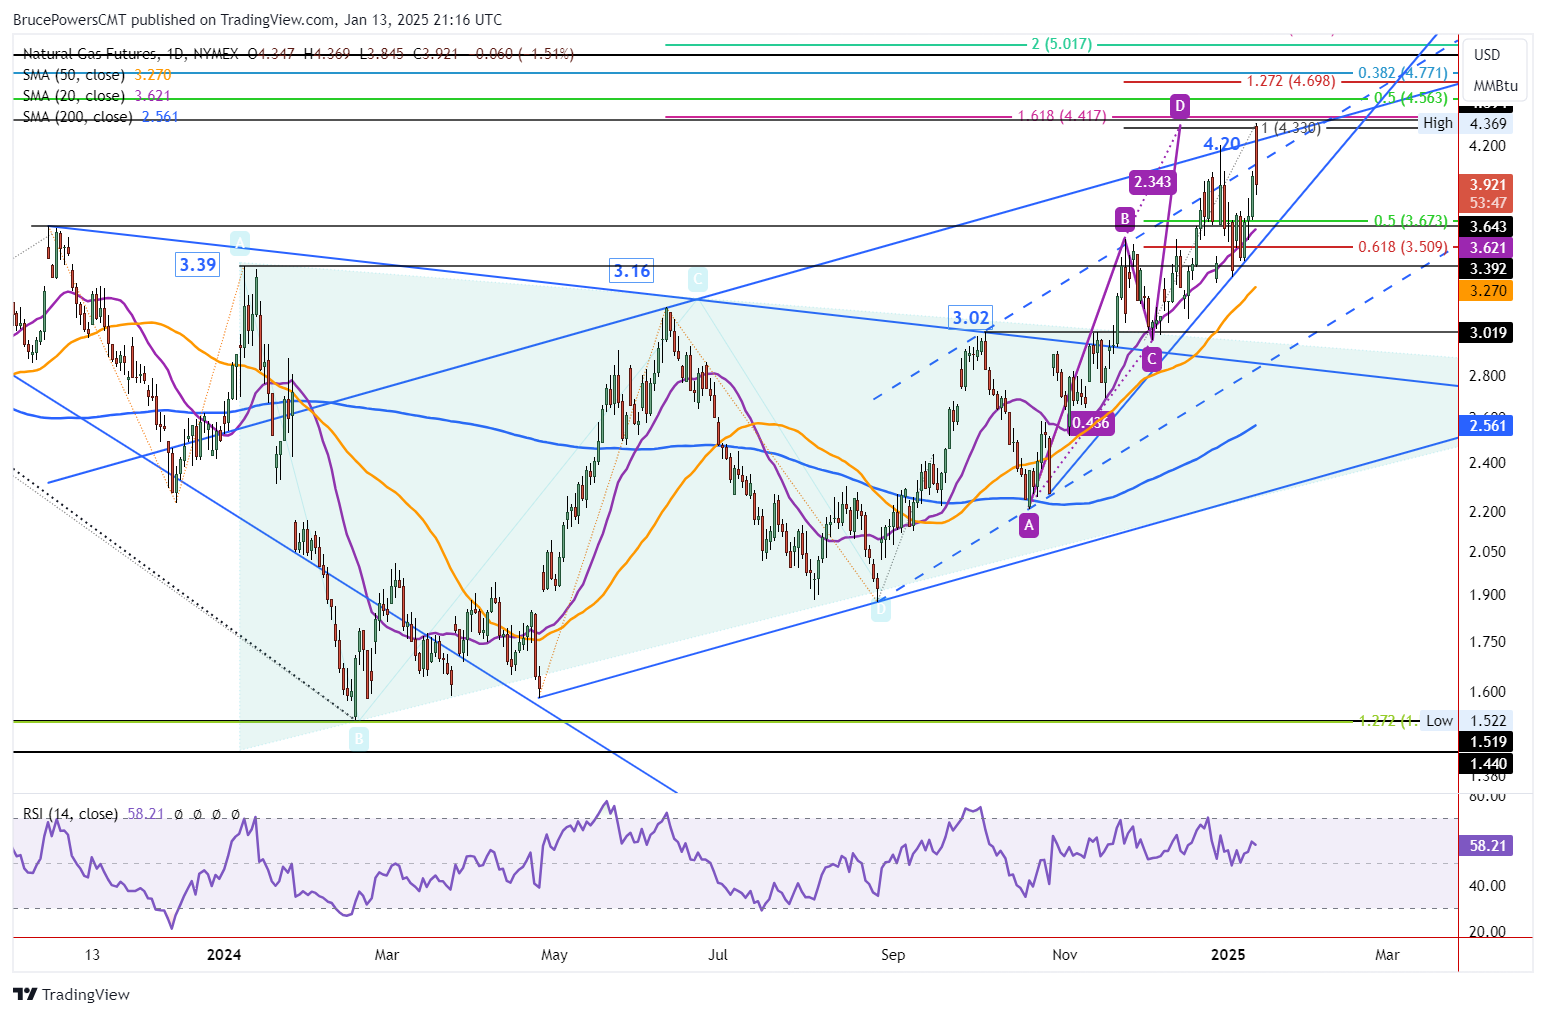
Task: Click the Fibonacci label 2 (5.017)
Action: point(1061,44)
